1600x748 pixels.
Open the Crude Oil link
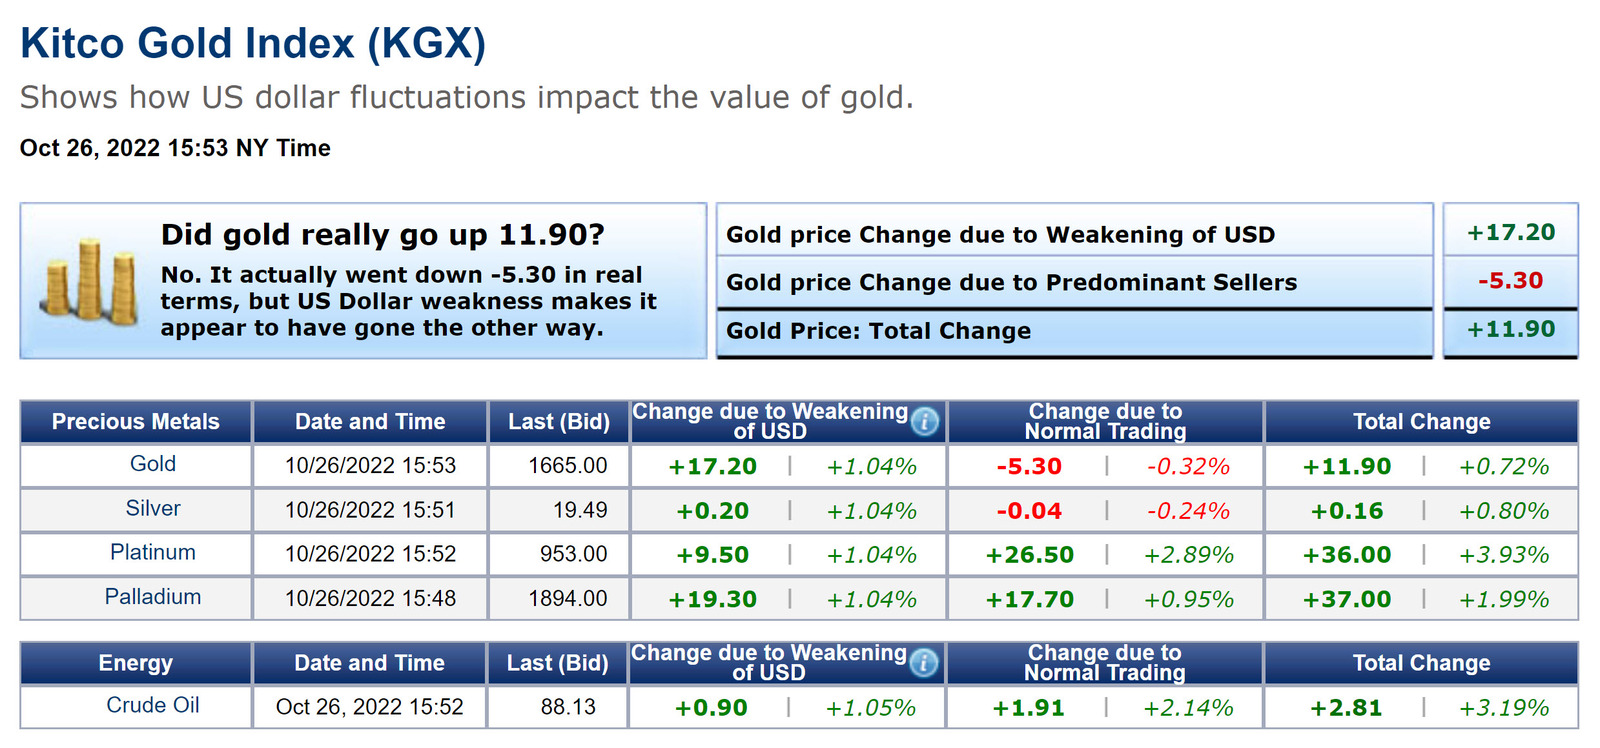[x=153, y=705]
